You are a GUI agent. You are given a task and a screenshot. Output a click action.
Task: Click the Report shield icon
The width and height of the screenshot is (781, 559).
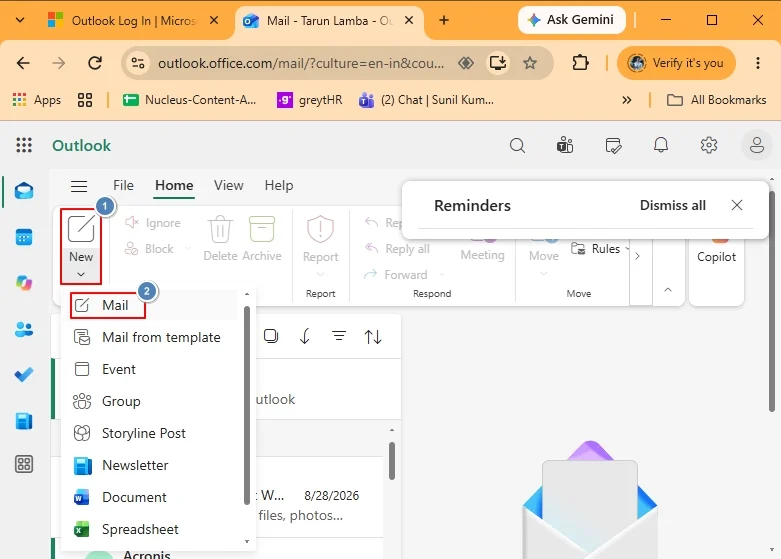click(x=320, y=229)
